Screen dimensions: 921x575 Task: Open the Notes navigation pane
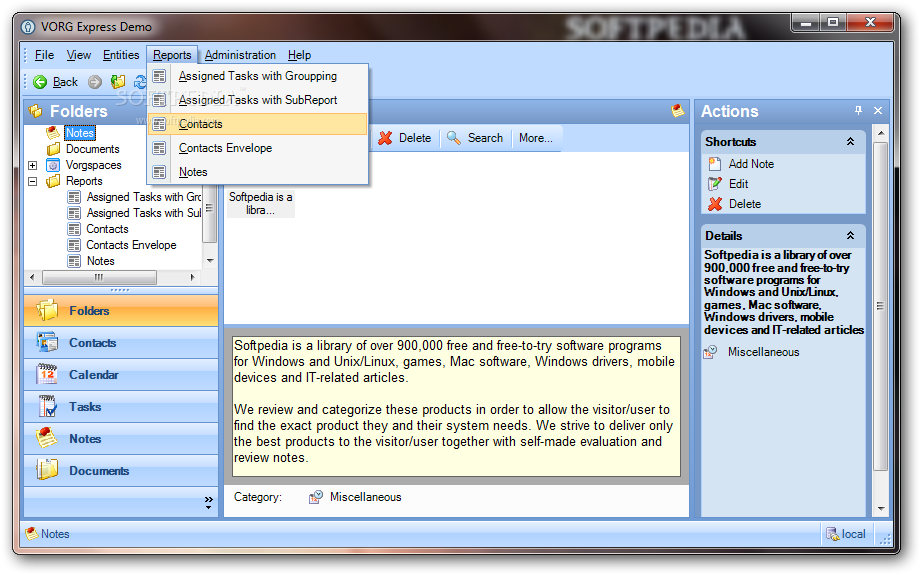(121, 439)
